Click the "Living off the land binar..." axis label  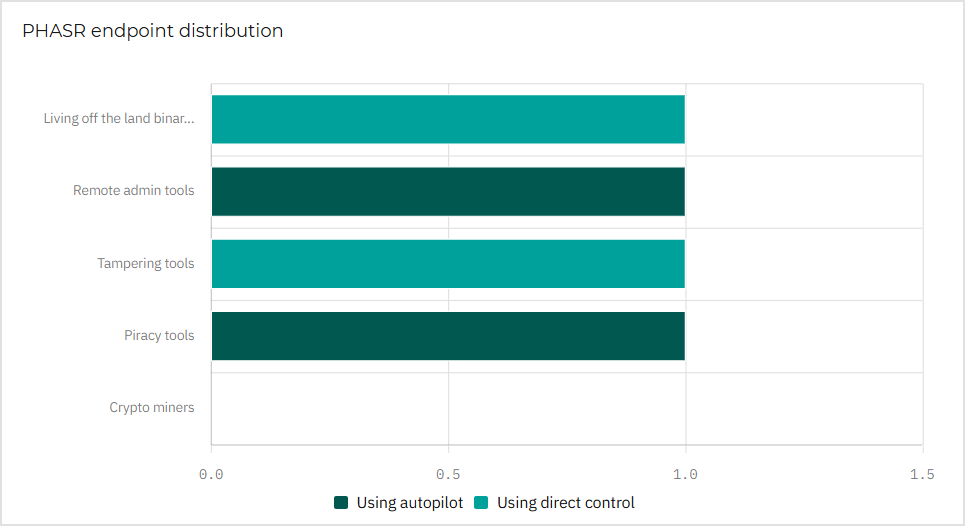119,119
